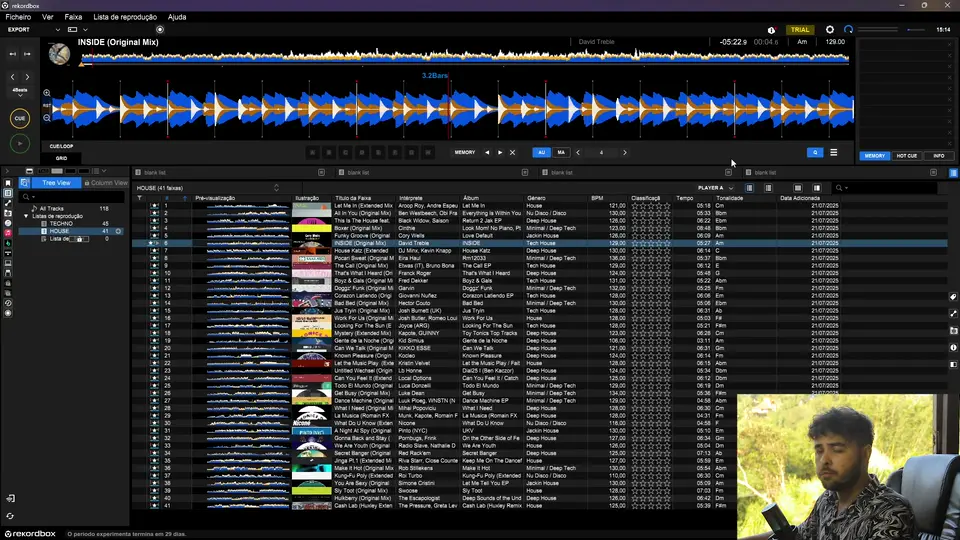960x540 pixels.
Task: Collapse Listas de reprodução tree node
Action: [x=26, y=216]
